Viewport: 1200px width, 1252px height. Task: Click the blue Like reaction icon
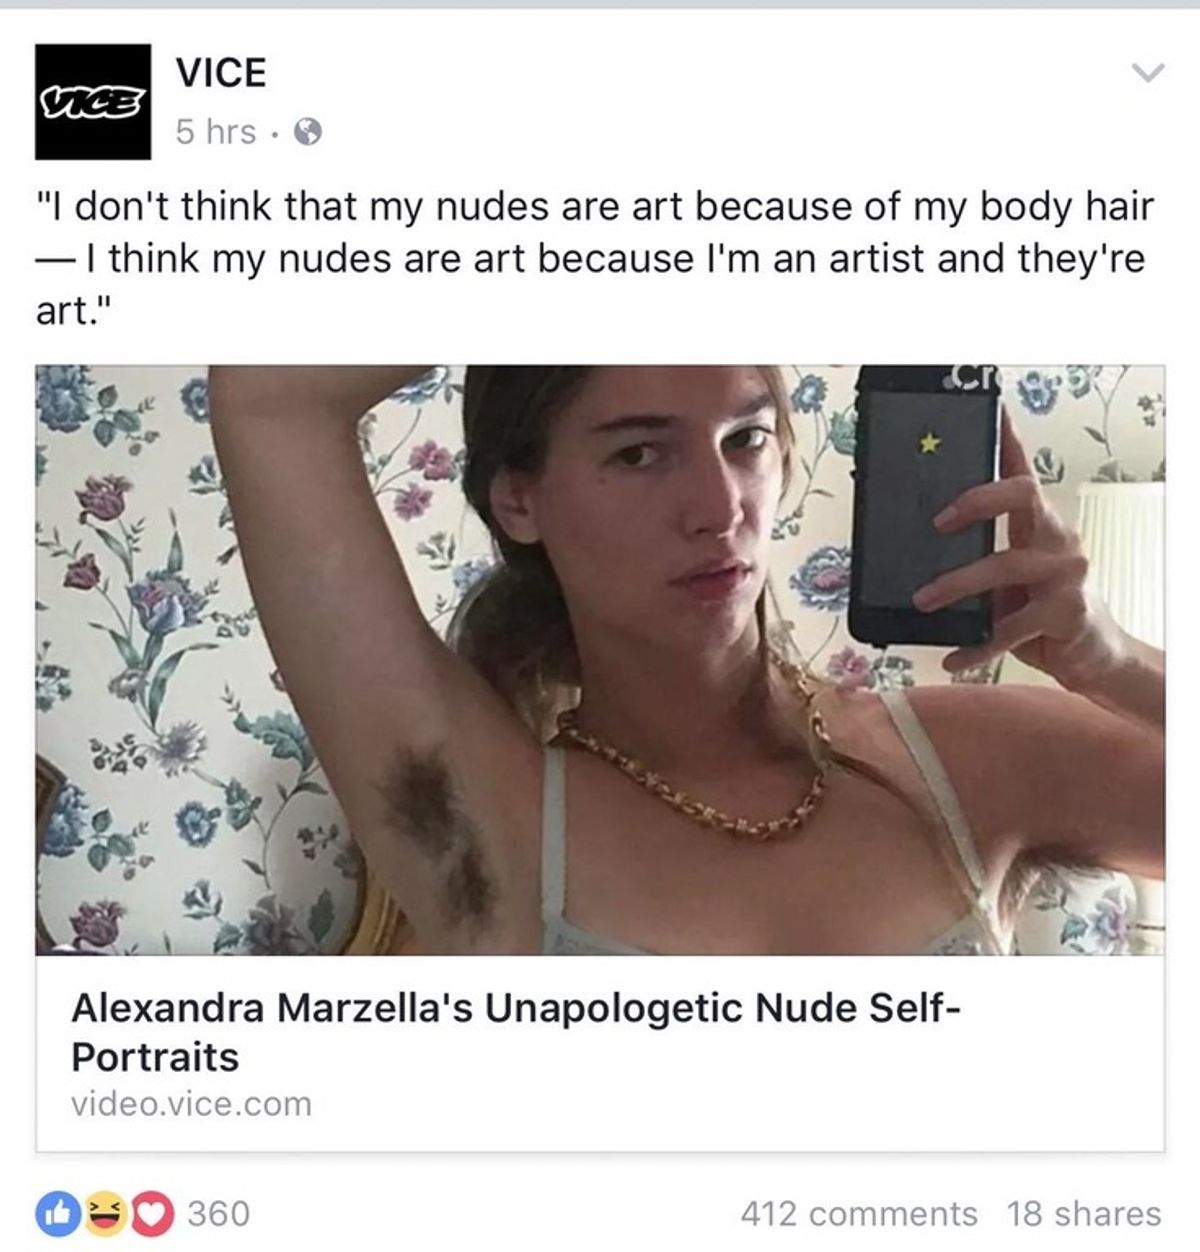55,1214
